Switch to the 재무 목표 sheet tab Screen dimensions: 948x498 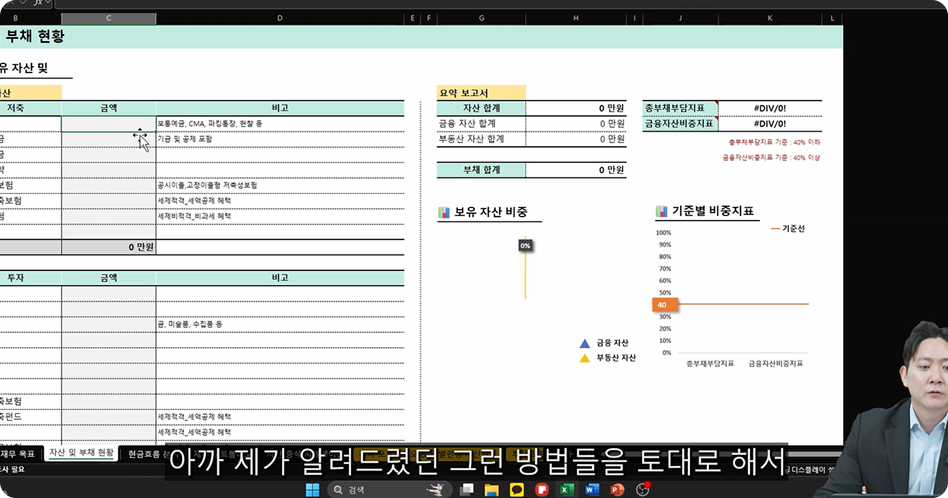18,454
